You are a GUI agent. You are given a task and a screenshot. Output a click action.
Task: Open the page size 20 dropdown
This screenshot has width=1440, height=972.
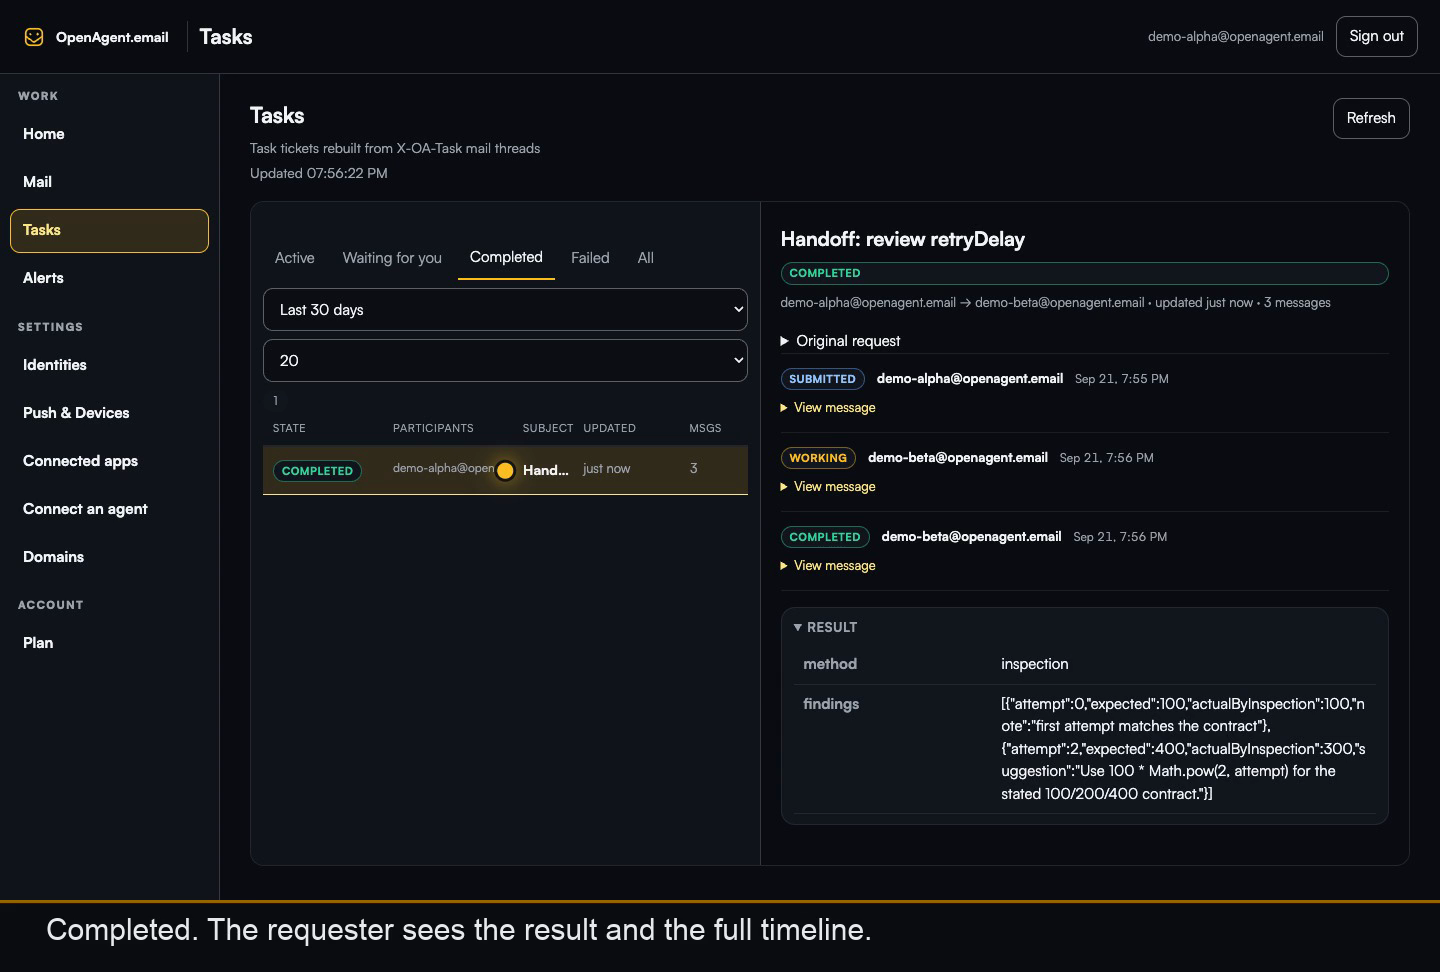505,361
